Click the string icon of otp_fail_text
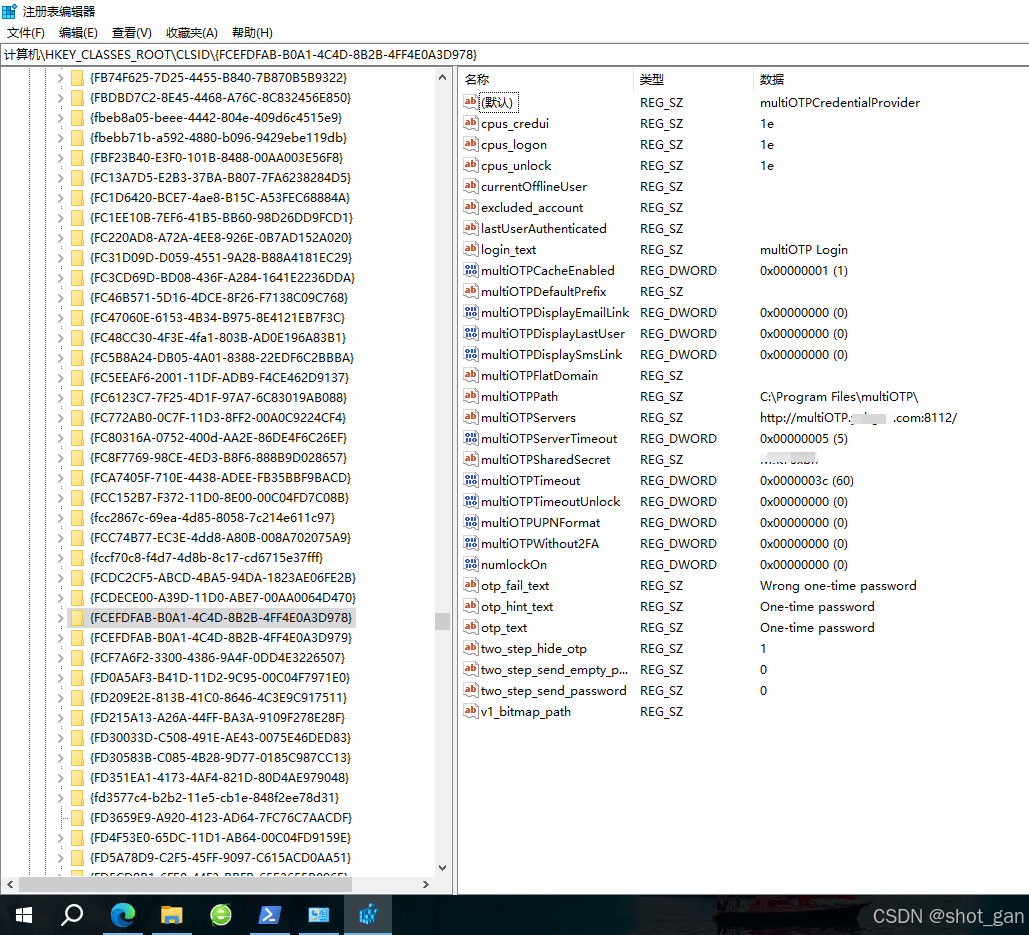Screen dimensions: 1029x935 coord(471,585)
